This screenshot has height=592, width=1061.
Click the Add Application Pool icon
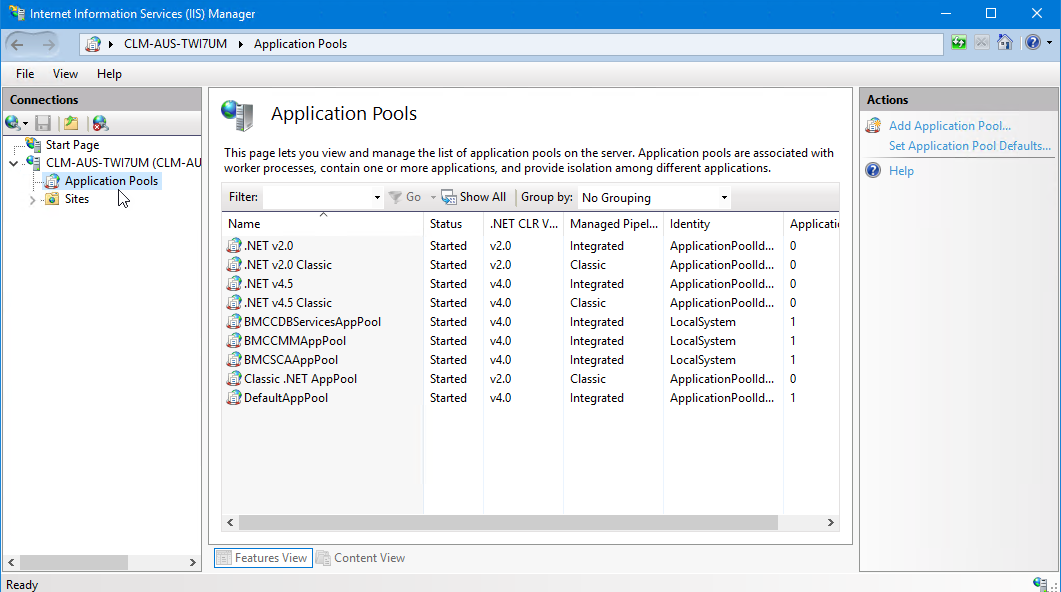coord(874,125)
